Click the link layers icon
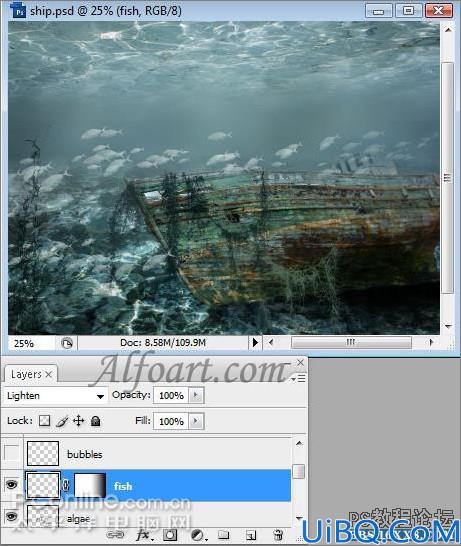Viewport: 461px width, 546px height. [115, 535]
